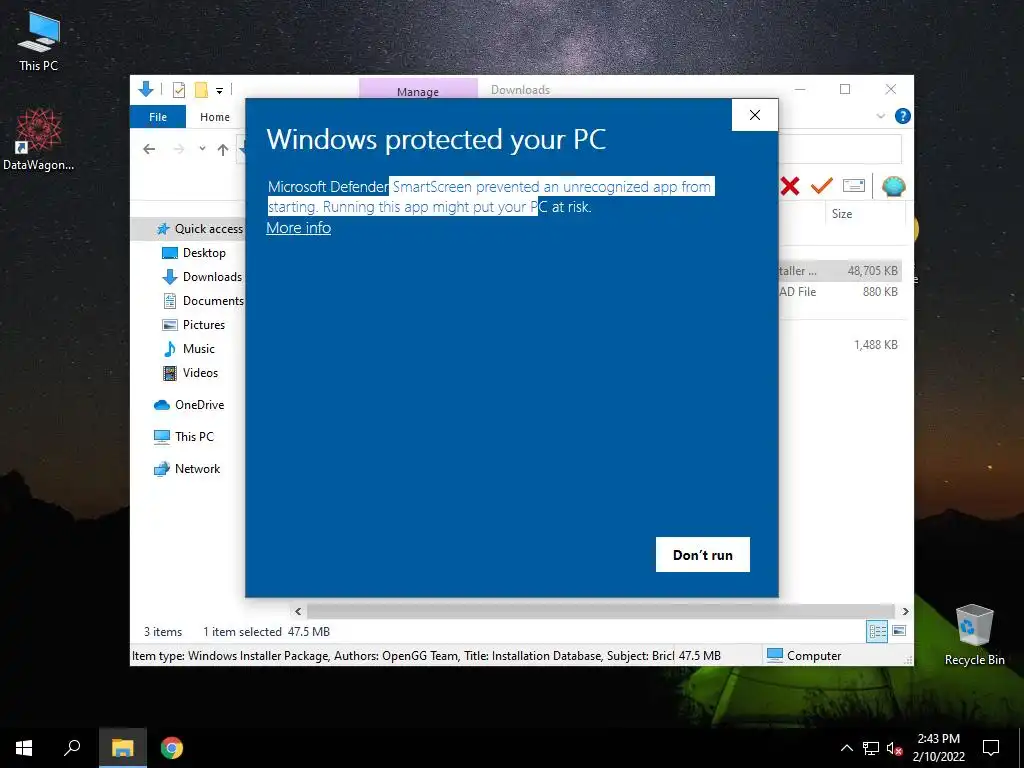Go up one folder with up arrow
The height and width of the screenshot is (768, 1024).
(223, 150)
